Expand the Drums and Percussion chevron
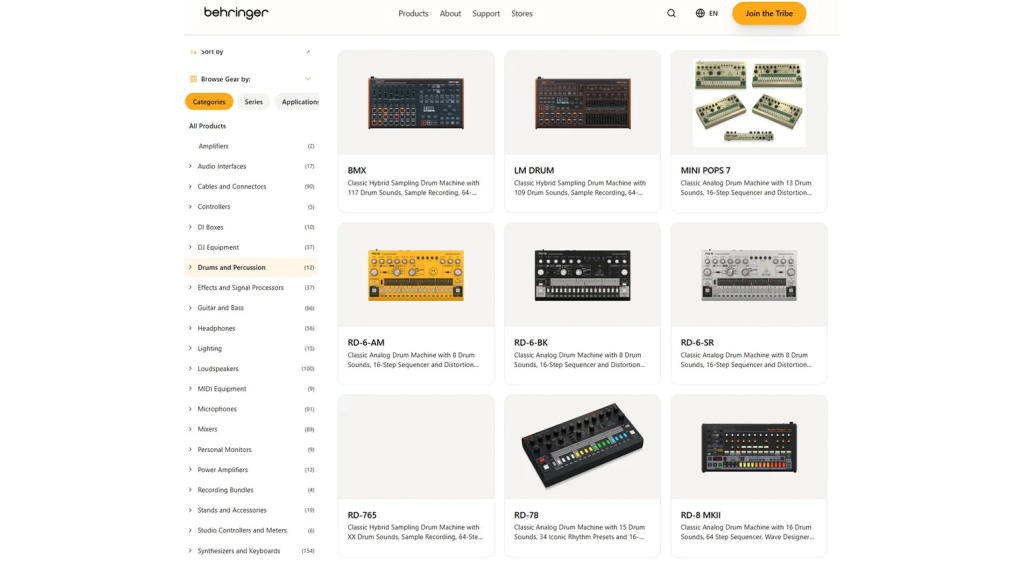 pyautogui.click(x=190, y=267)
